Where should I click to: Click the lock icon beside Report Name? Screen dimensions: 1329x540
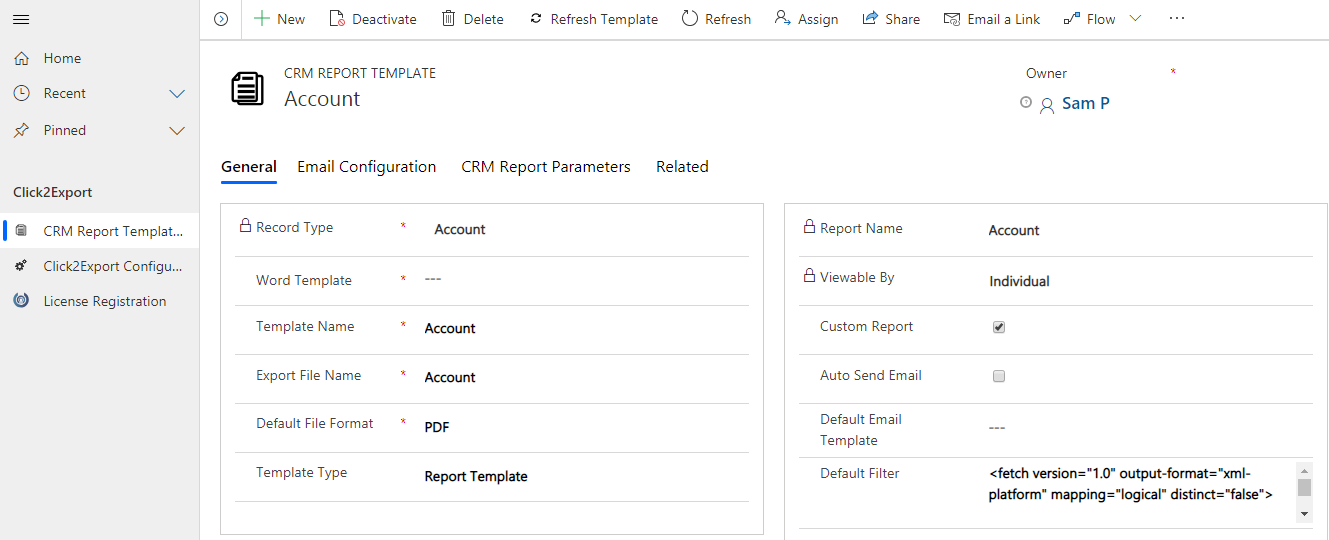tap(809, 228)
